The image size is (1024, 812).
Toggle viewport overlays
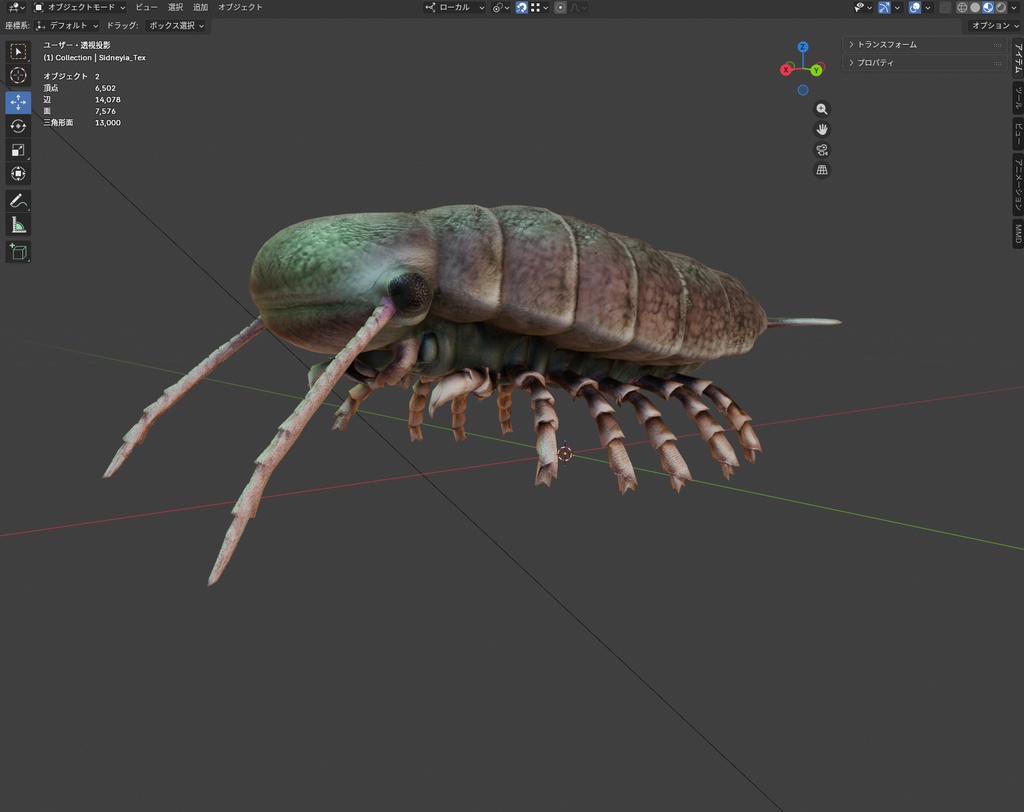[914, 8]
